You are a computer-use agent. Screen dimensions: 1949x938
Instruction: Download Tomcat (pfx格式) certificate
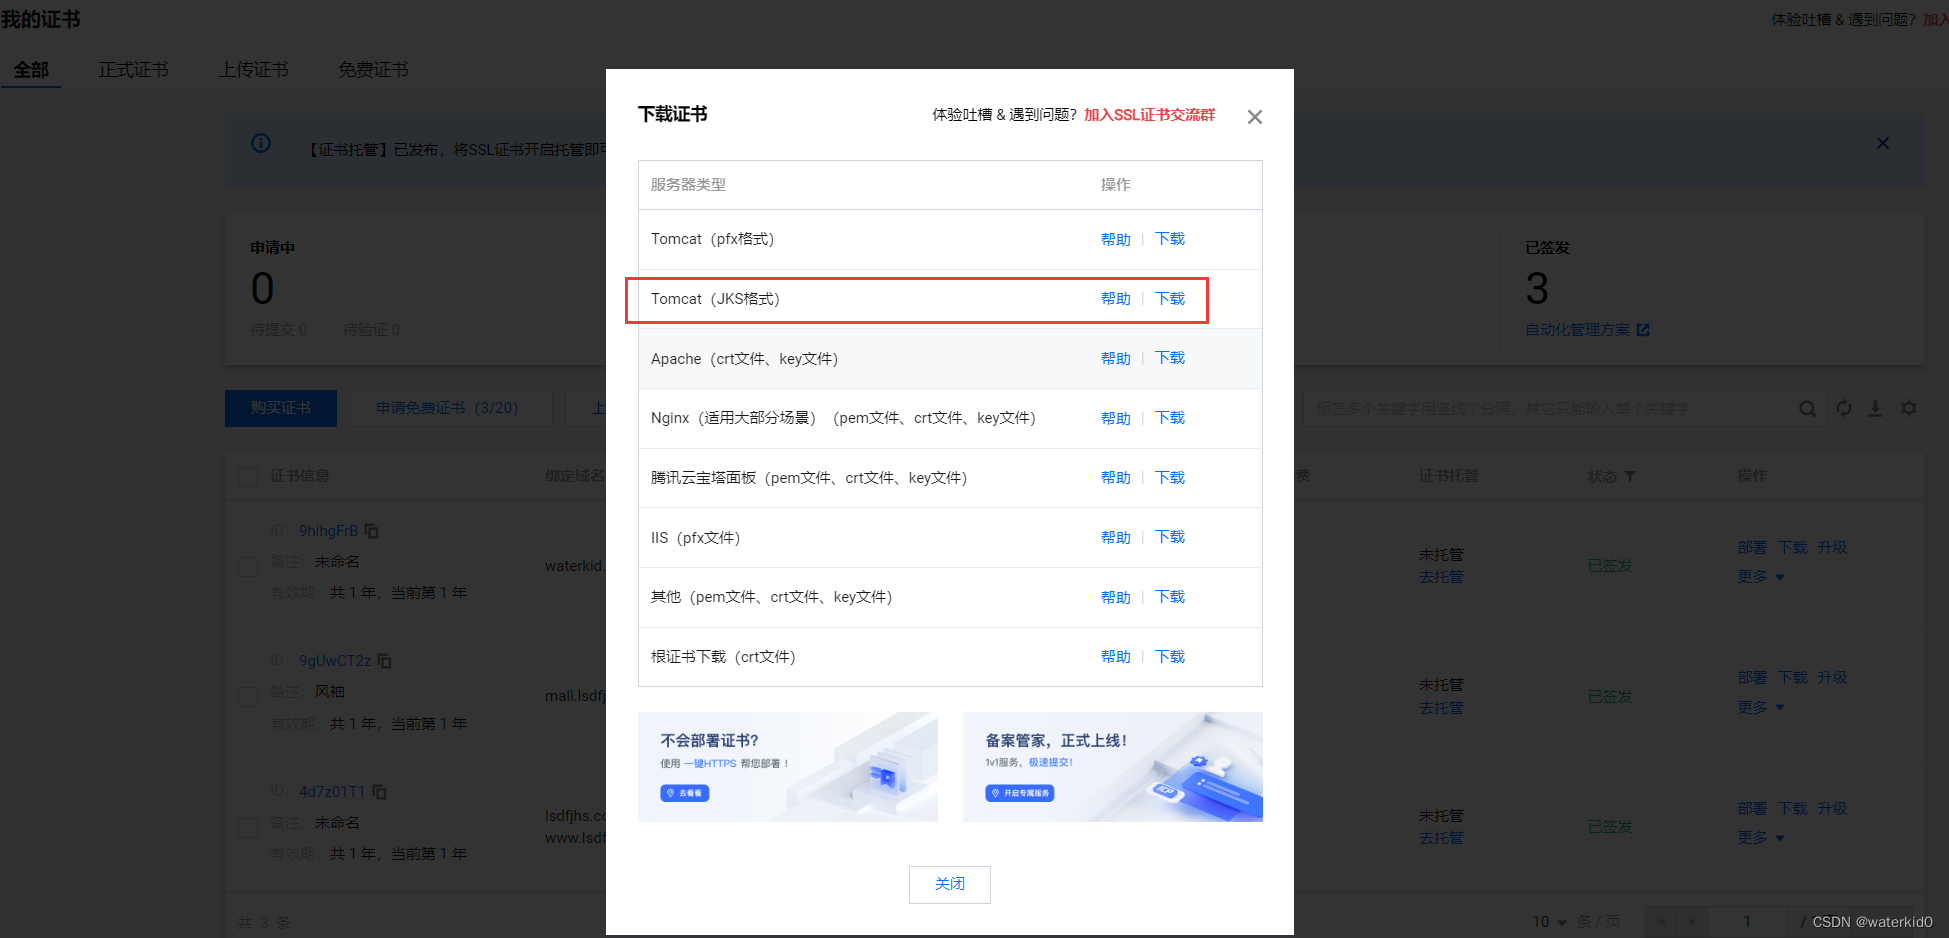[1170, 239]
